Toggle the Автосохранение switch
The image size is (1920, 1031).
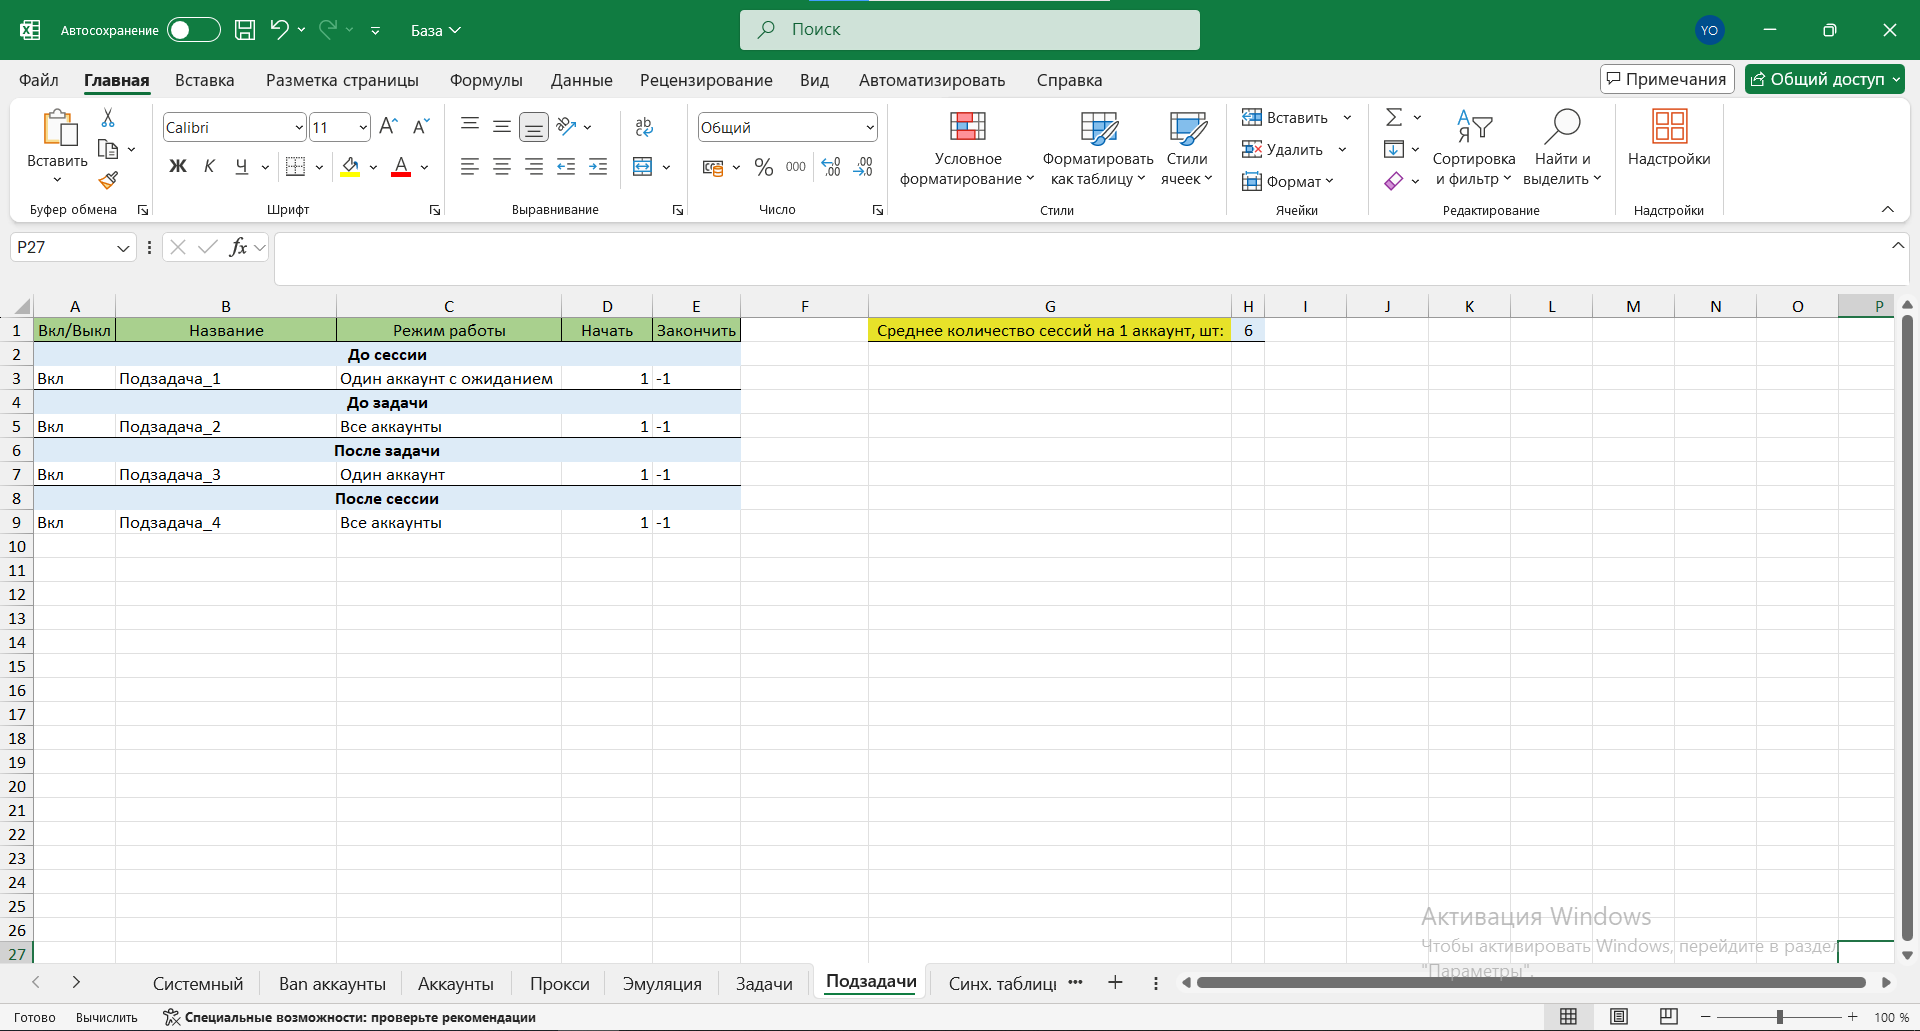point(193,30)
